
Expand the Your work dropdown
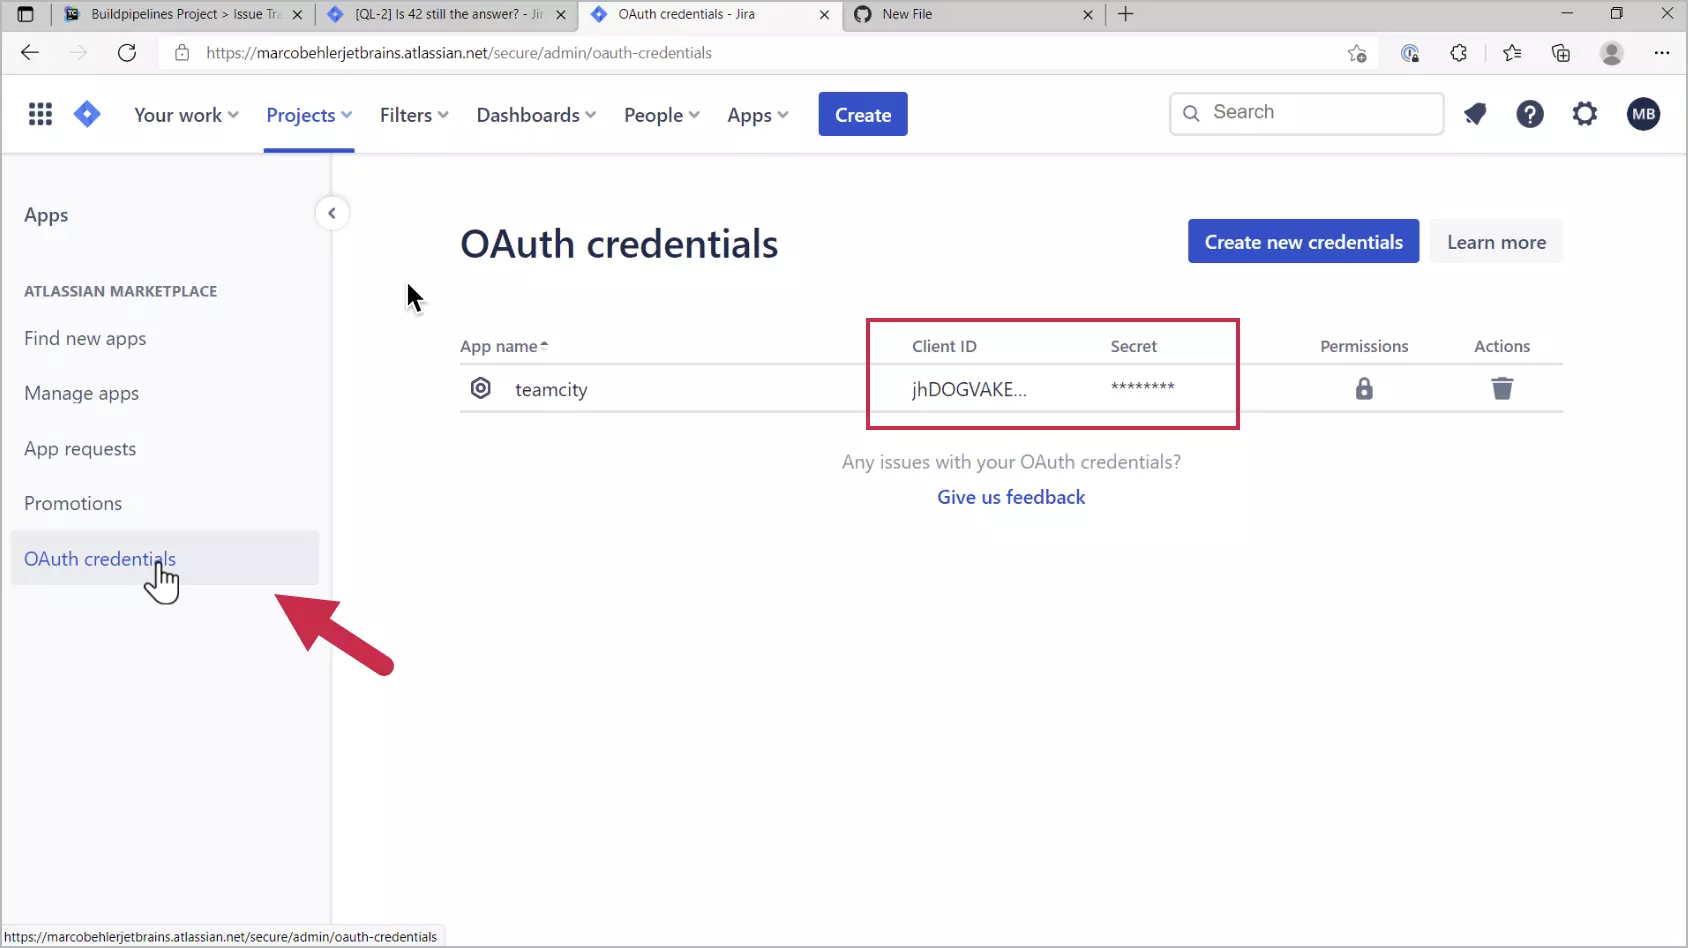pos(186,115)
